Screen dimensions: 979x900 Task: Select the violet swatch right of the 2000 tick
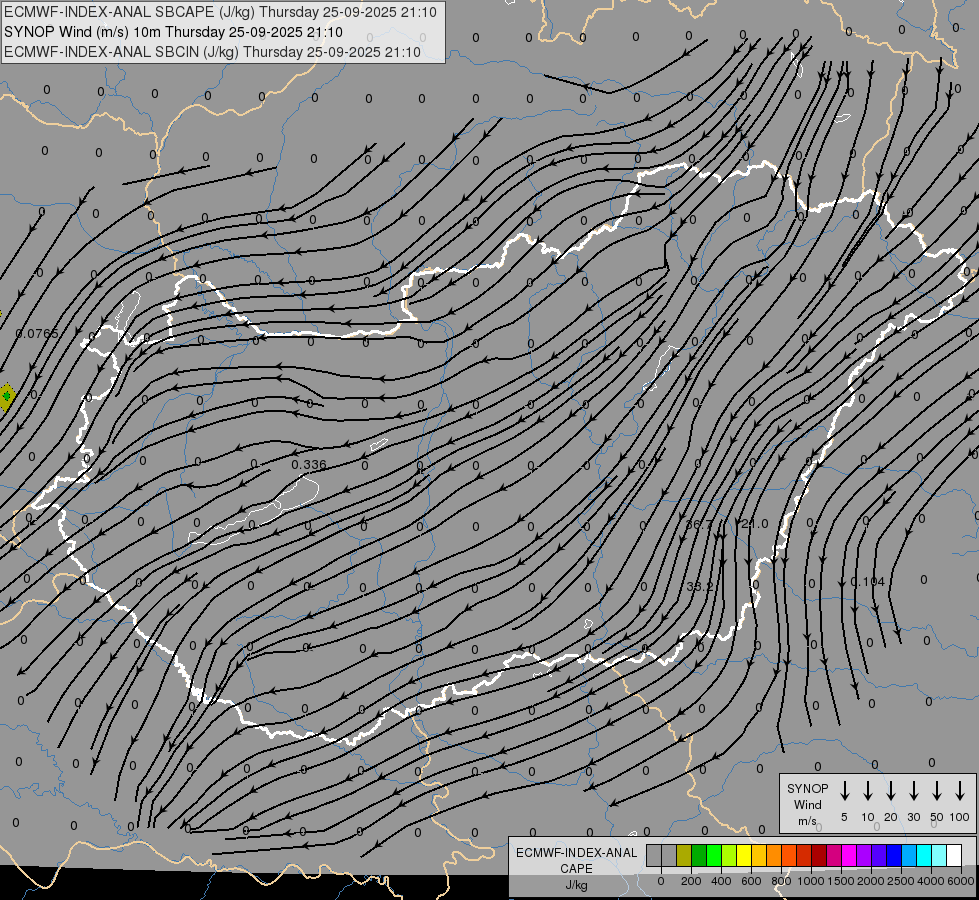879,855
